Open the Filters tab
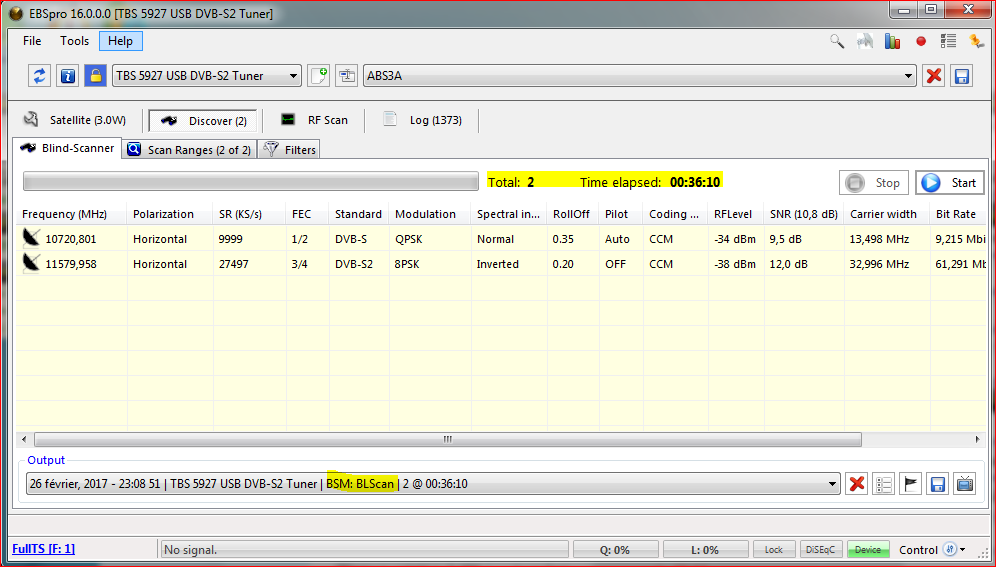 pyautogui.click(x=289, y=150)
